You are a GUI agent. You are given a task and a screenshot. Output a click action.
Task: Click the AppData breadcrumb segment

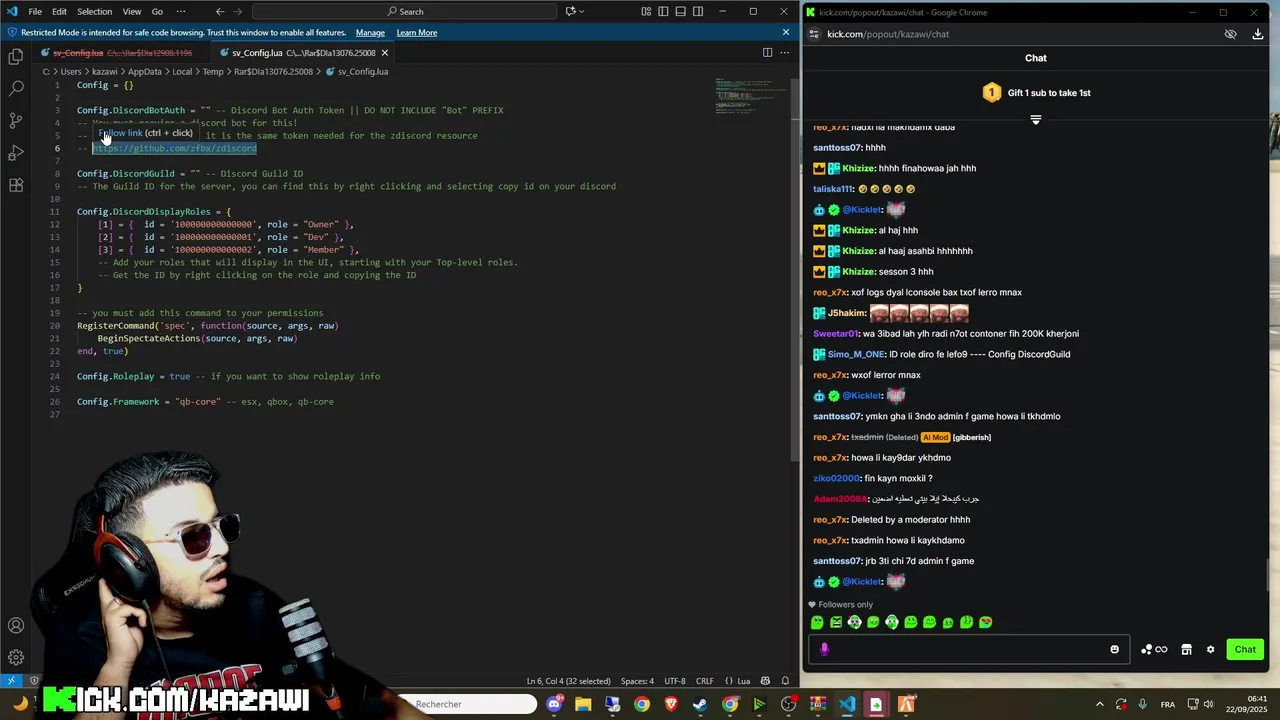[145, 72]
